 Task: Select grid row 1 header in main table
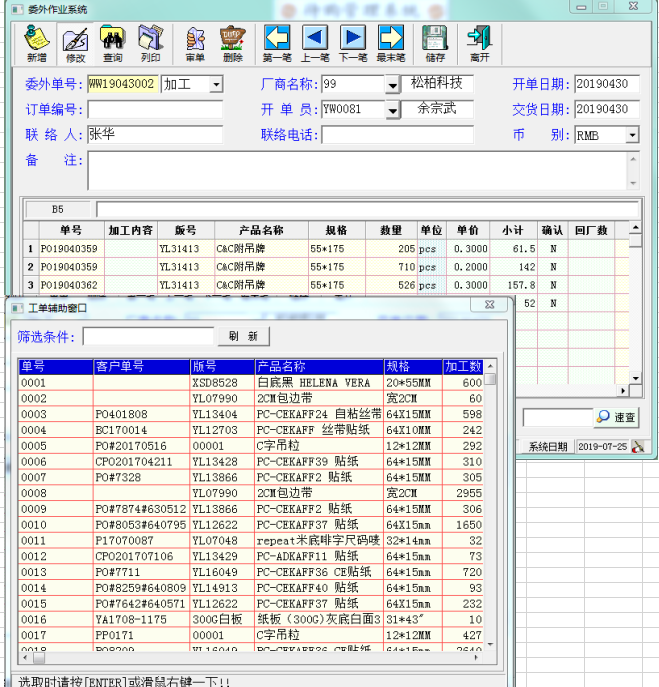click(x=31, y=249)
